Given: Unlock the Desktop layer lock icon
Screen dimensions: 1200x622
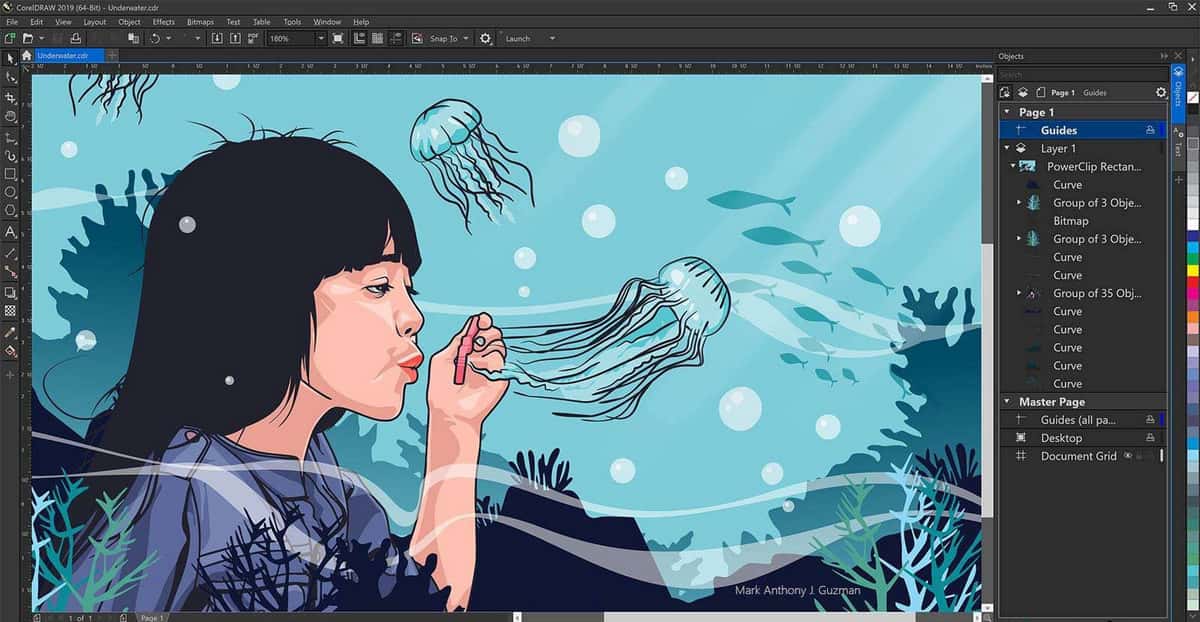Looking at the screenshot, I should point(1149,437).
